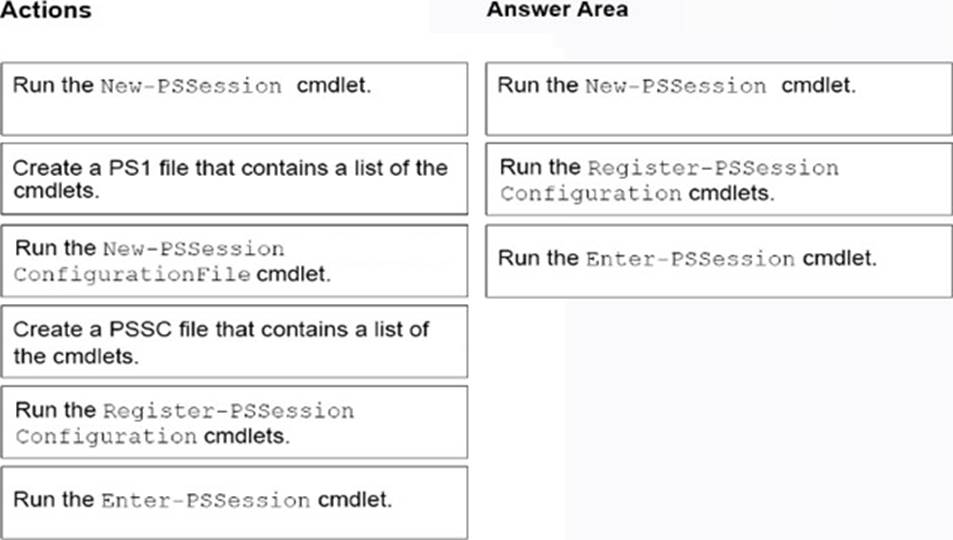Click empty drop space below Answer Area boxes
This screenshot has height=540, width=953.
point(719,420)
